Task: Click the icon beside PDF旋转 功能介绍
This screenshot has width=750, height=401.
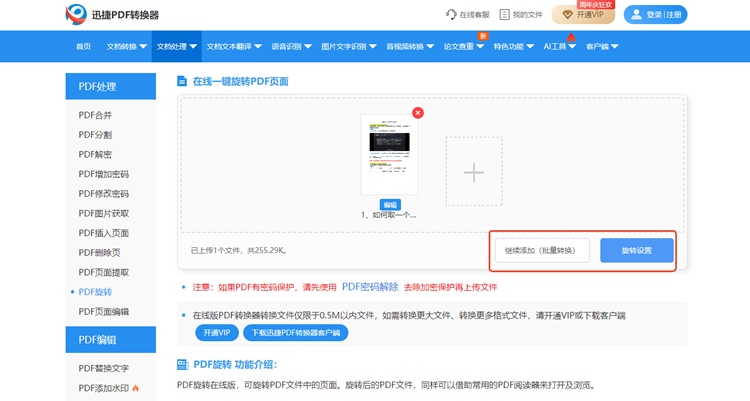Action: 183,365
